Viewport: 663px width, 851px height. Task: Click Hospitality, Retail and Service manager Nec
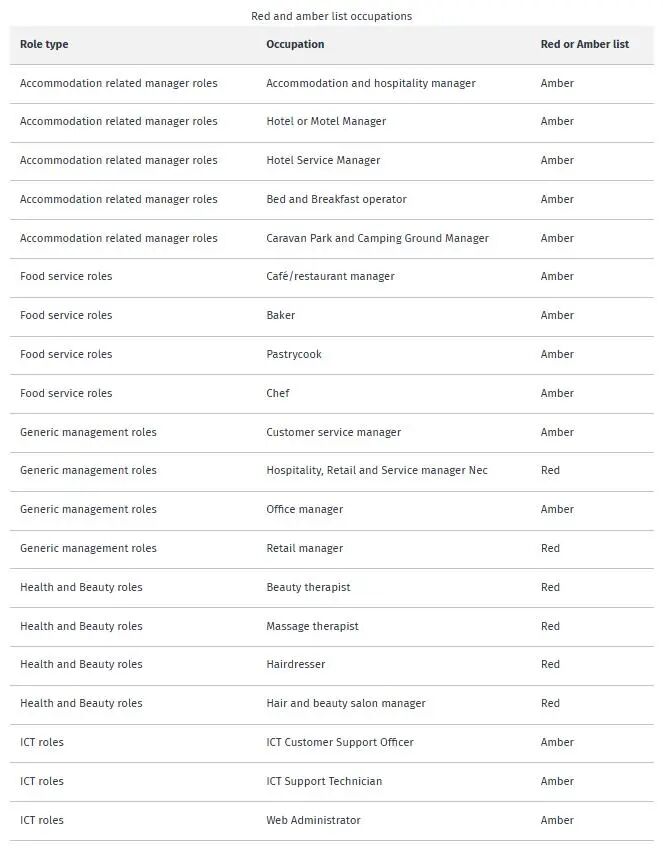(x=376, y=470)
